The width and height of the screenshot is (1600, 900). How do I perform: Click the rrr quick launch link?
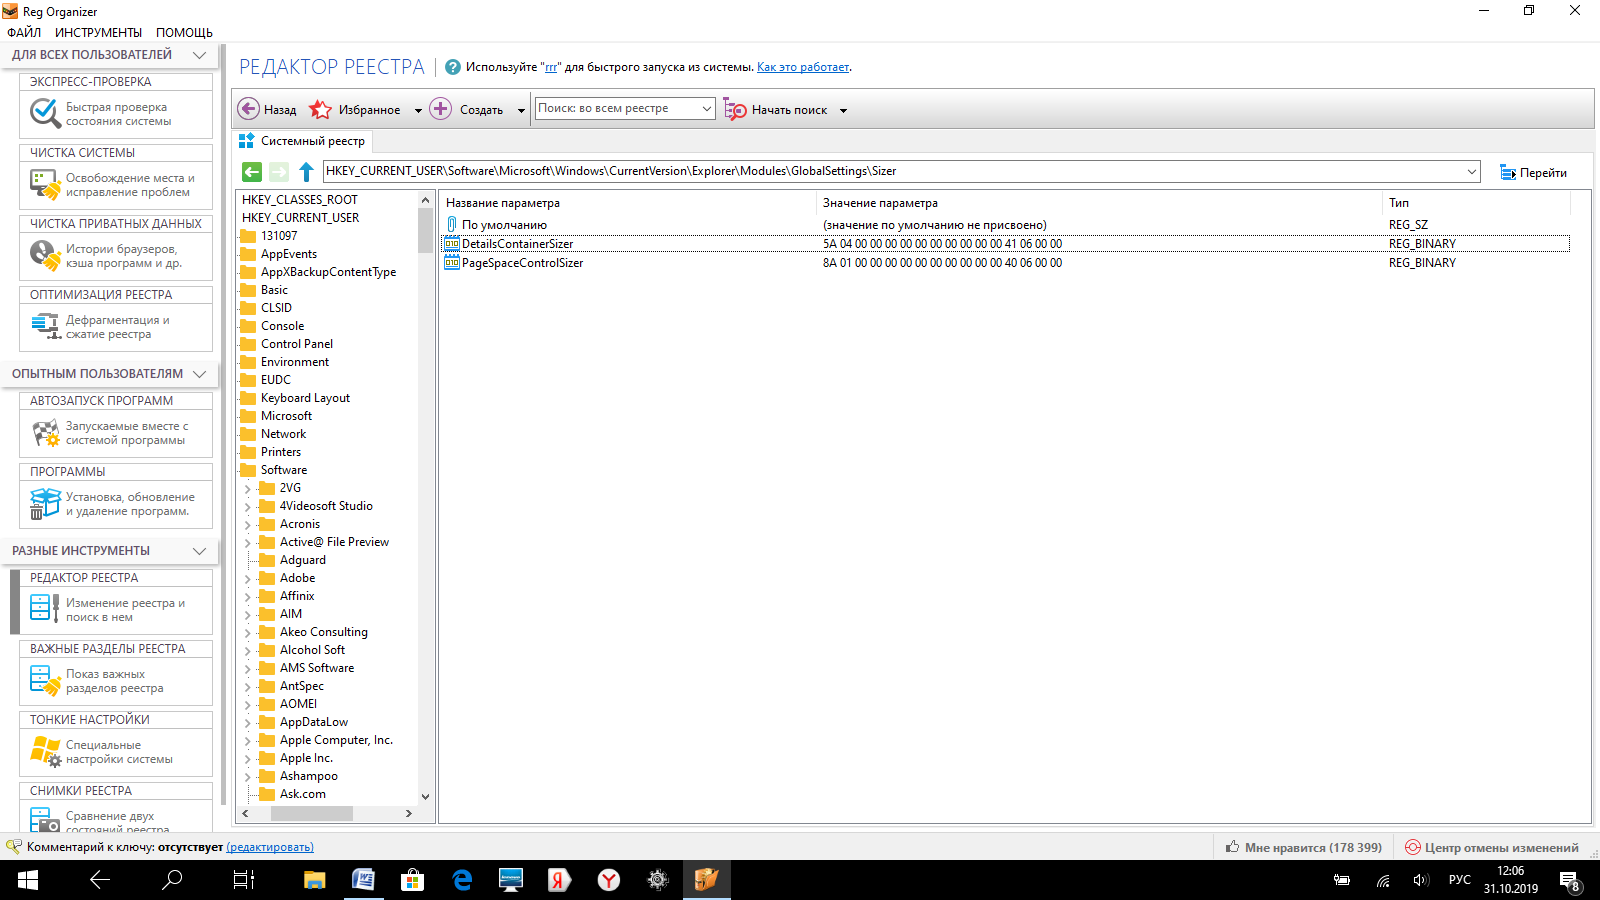click(551, 67)
